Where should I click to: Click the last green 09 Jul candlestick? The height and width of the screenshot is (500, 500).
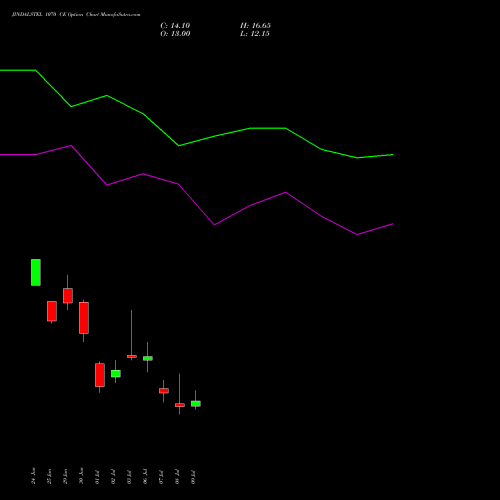(196, 404)
